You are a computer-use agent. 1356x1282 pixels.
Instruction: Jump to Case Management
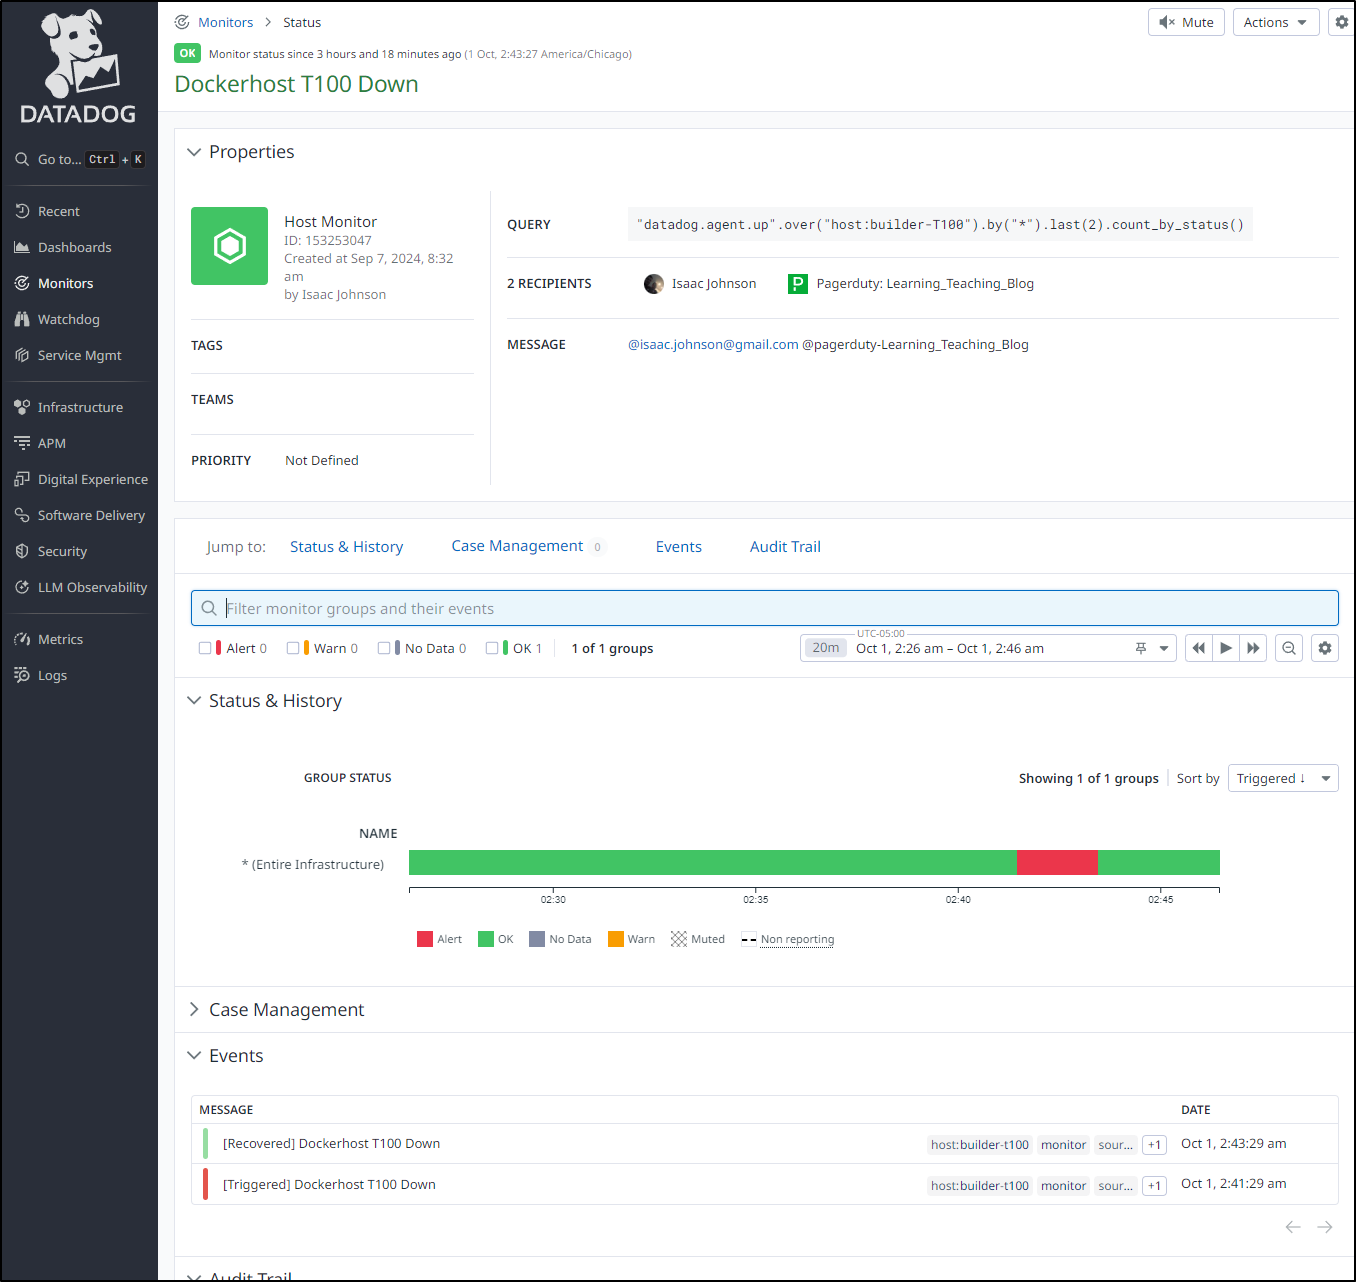click(517, 546)
